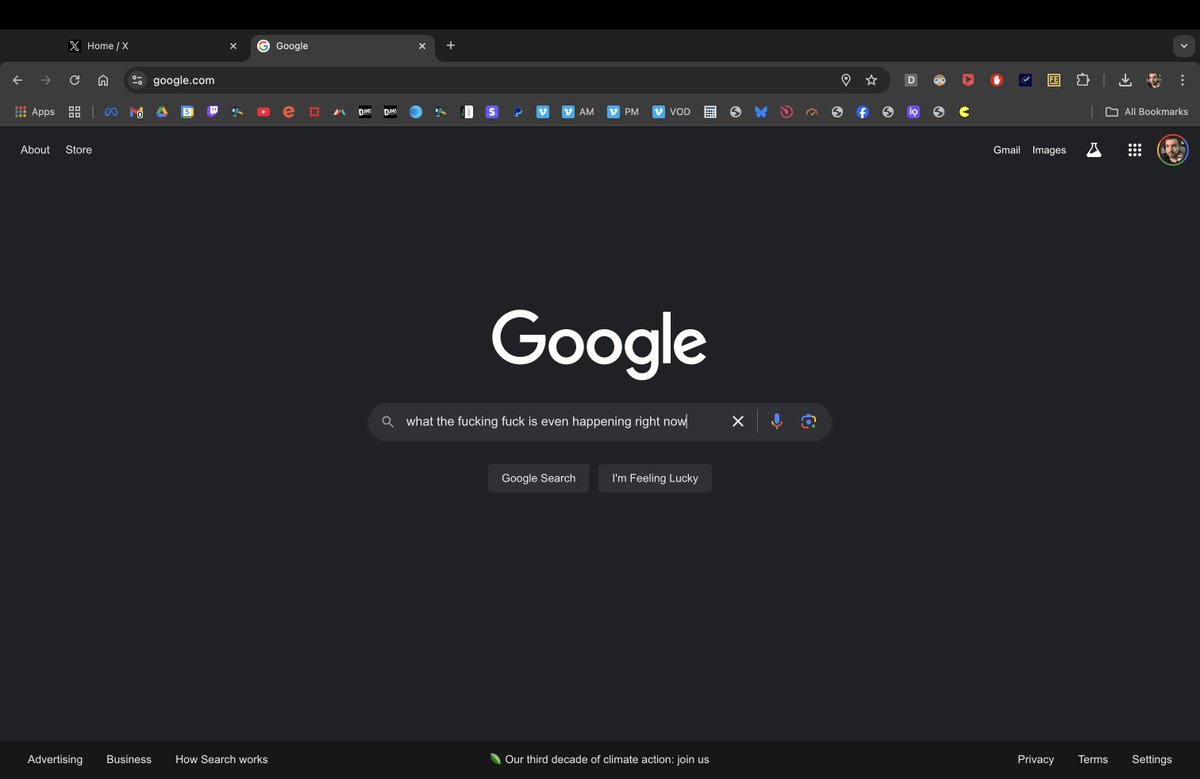The width and height of the screenshot is (1200, 779).
Task: Open the Gmail bookmark in bookmarks bar
Action: (137, 112)
